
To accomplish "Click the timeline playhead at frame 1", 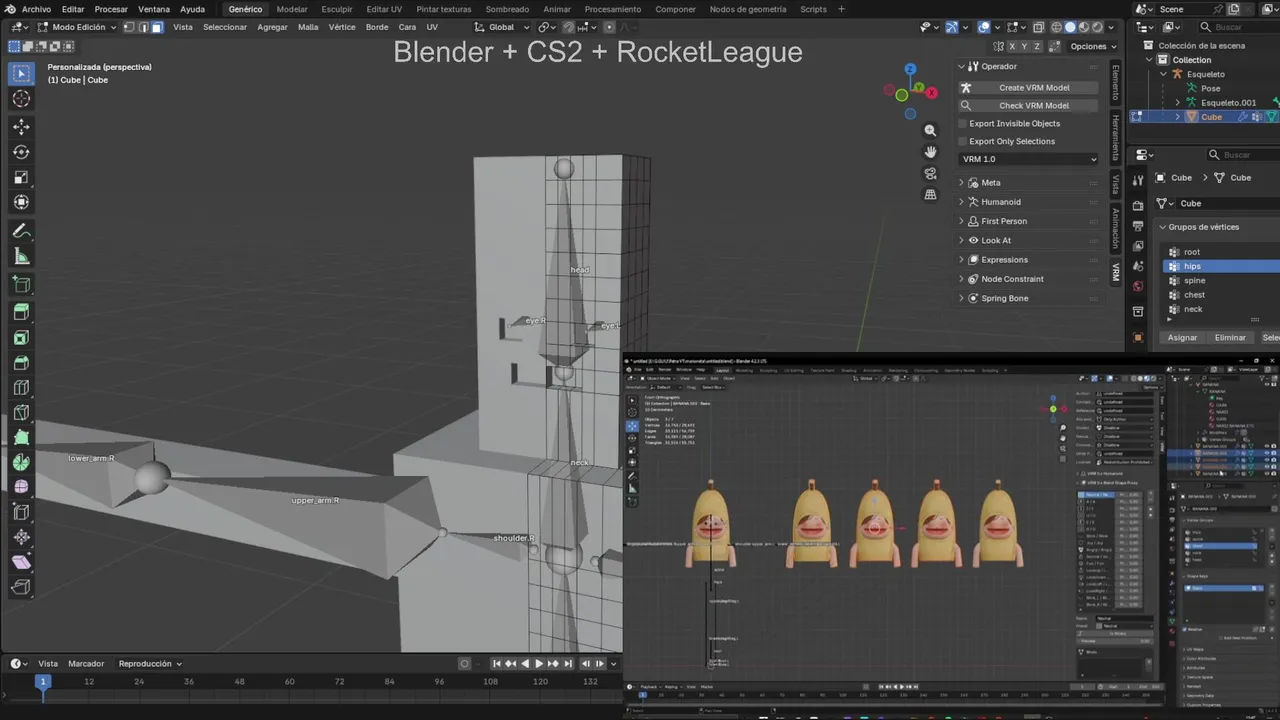I will (x=42, y=681).
